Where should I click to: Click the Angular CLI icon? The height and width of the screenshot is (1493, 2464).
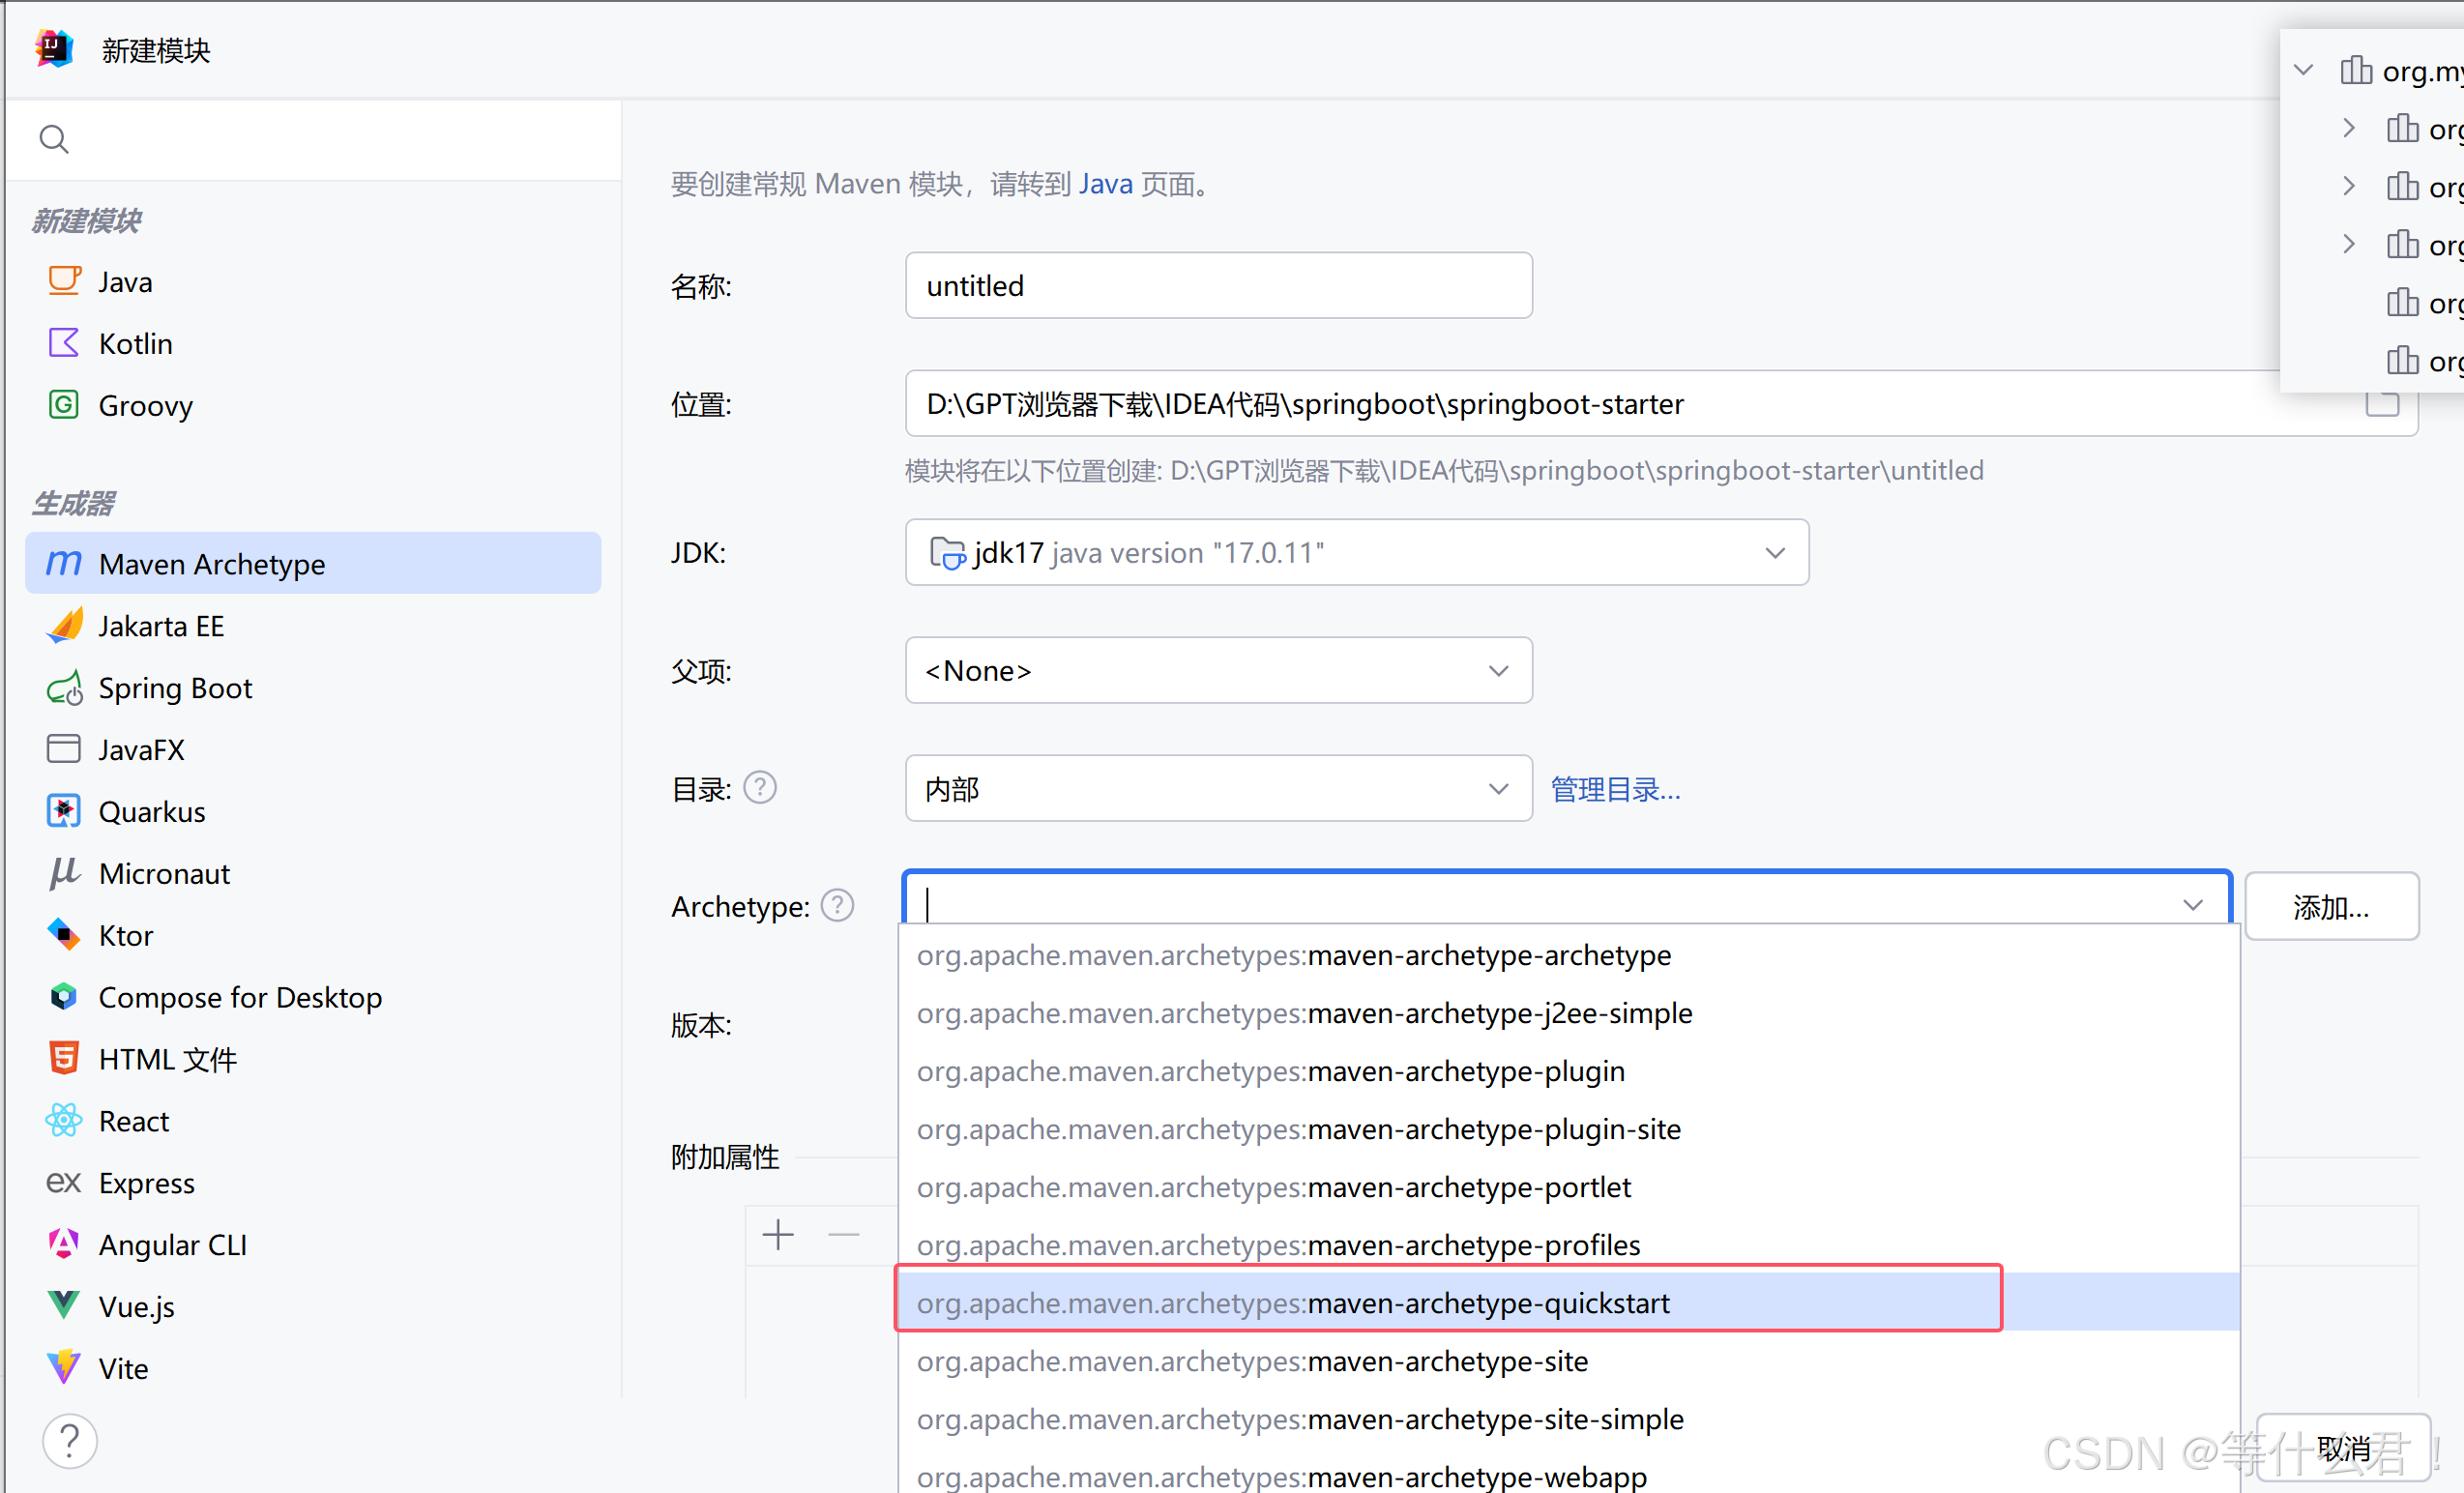coord(64,1244)
